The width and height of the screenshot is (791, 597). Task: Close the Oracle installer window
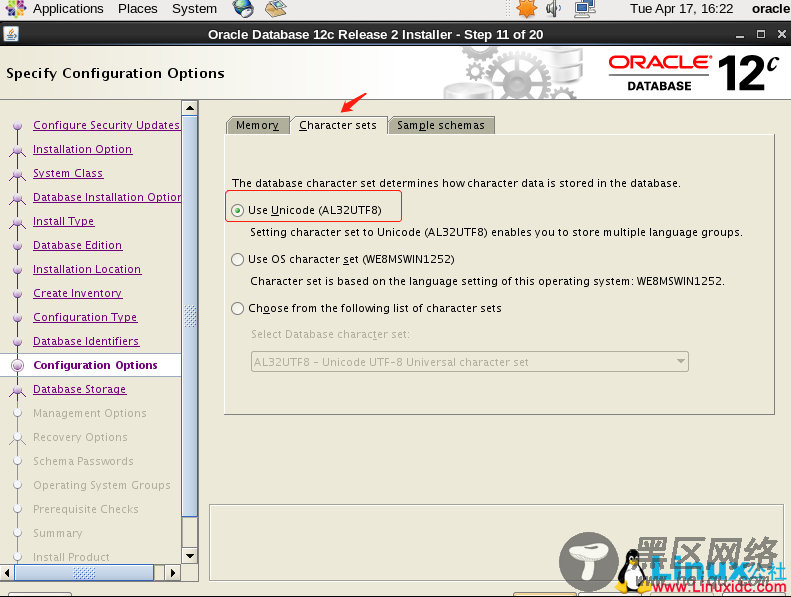point(781,34)
